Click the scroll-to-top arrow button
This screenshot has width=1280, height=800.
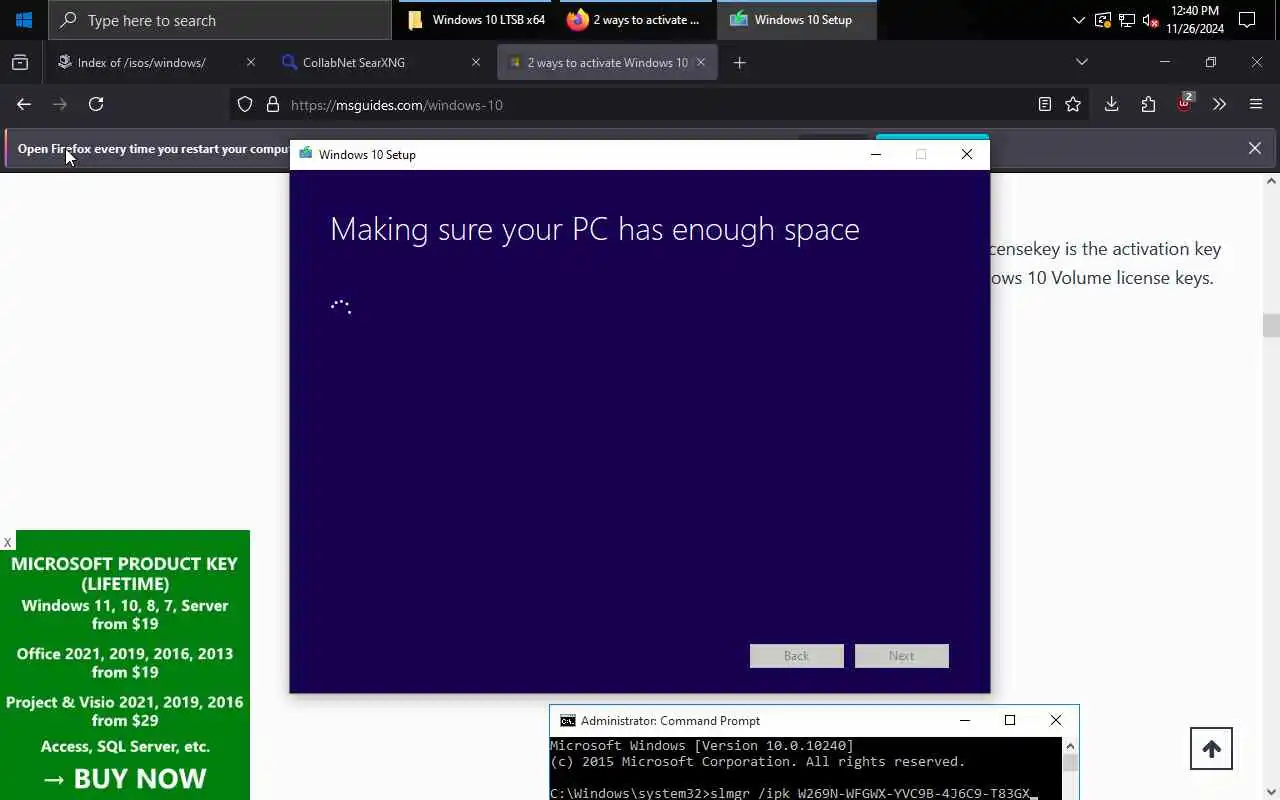click(1211, 749)
